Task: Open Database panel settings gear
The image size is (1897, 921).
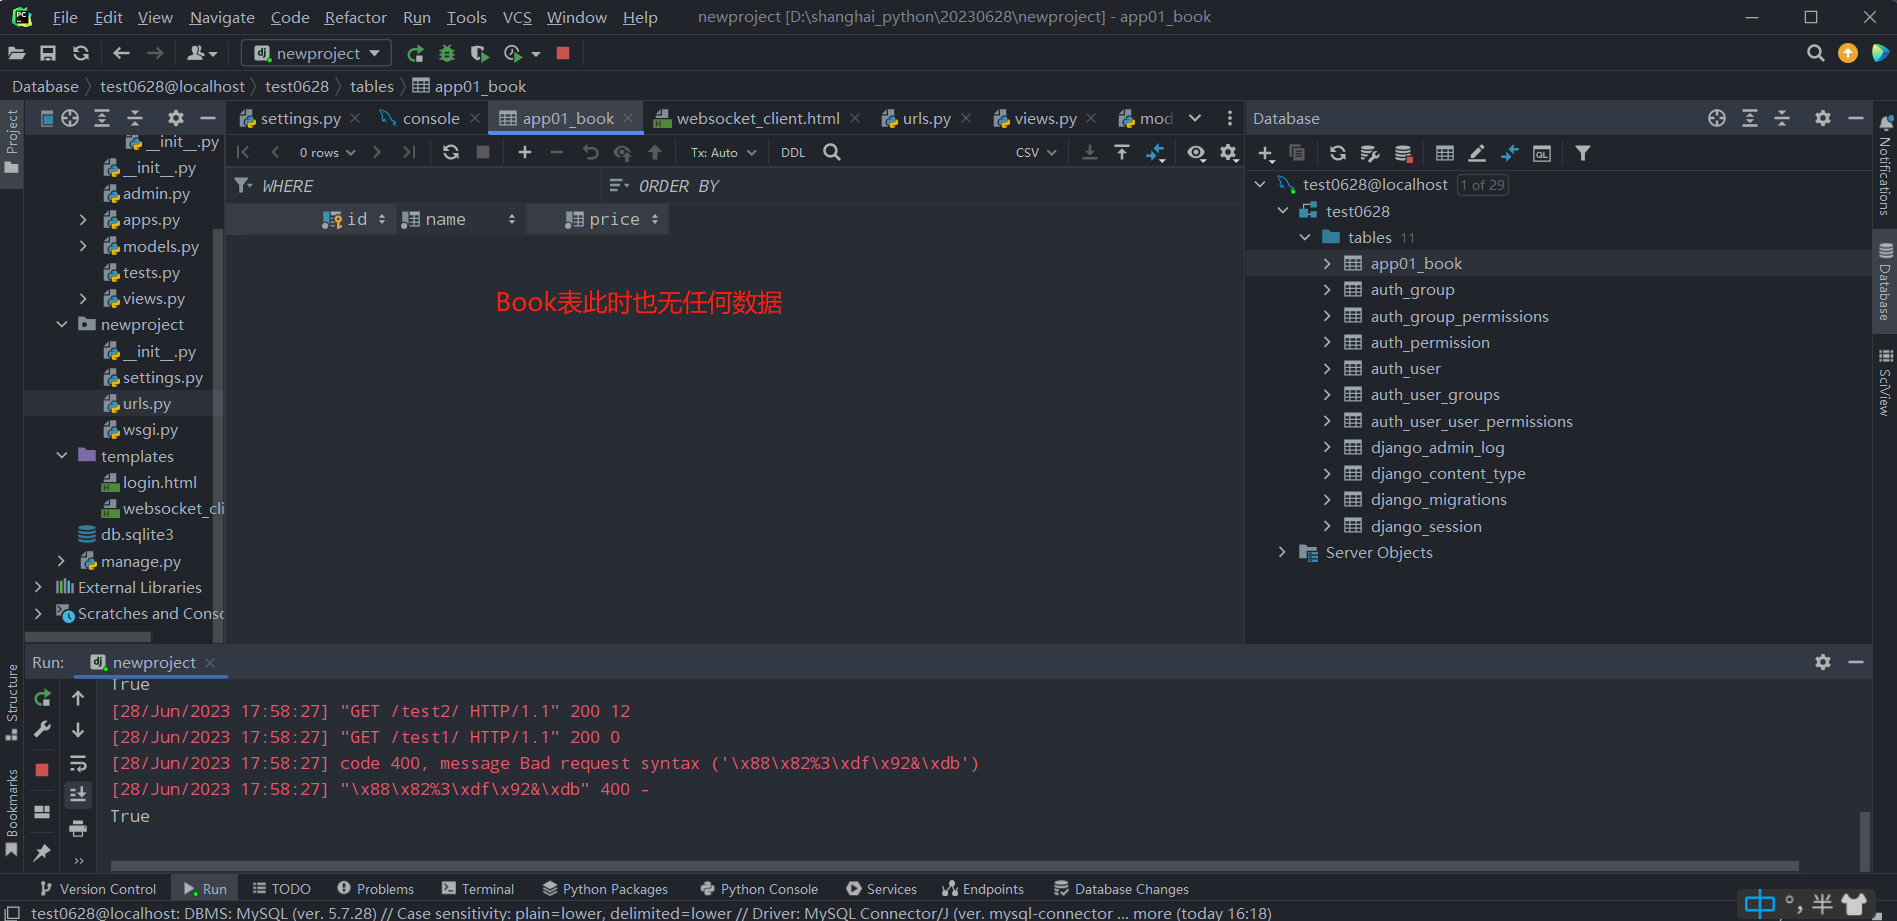Action: [1823, 118]
